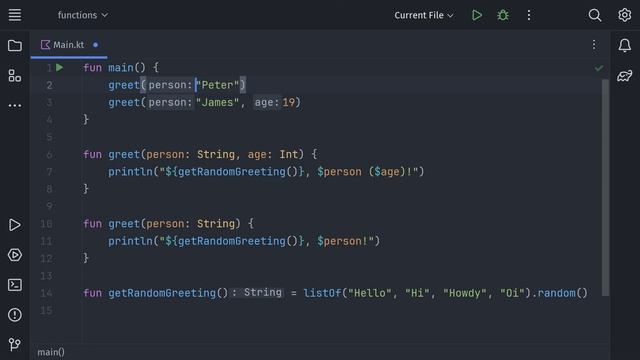Click the age value 19
Viewport: 640px width, 360px height.
(x=289, y=102)
